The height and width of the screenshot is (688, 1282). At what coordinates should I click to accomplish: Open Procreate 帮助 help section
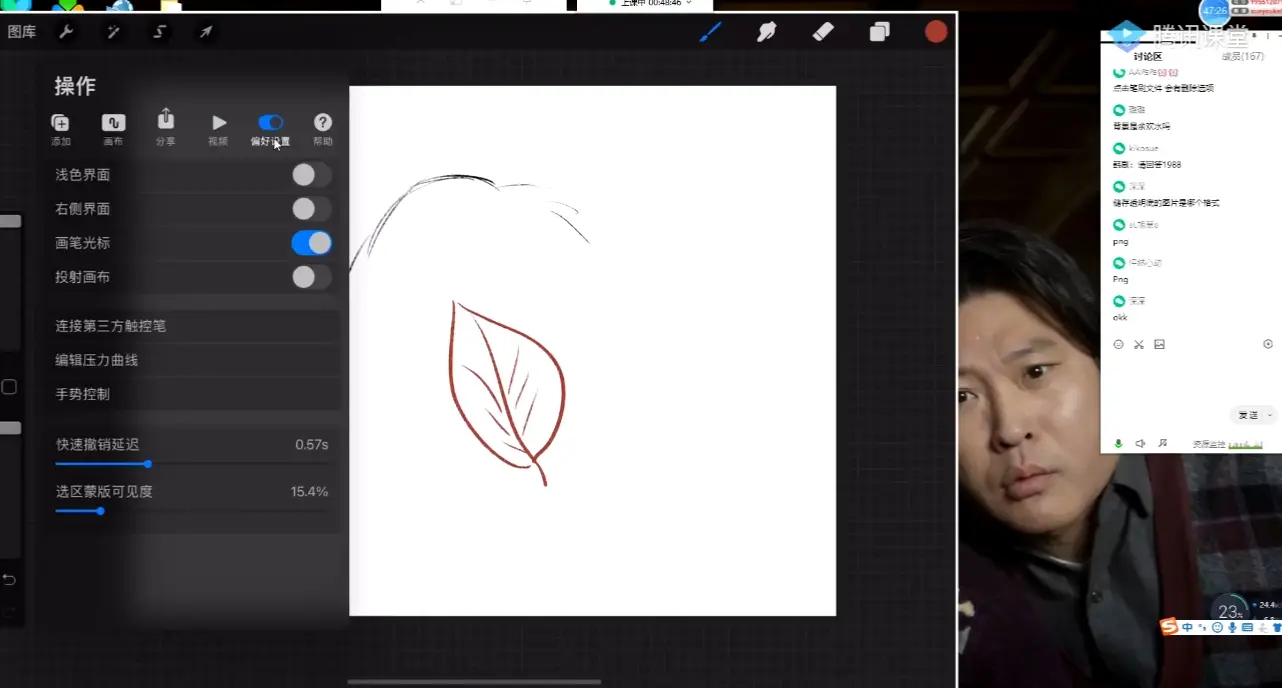(322, 127)
